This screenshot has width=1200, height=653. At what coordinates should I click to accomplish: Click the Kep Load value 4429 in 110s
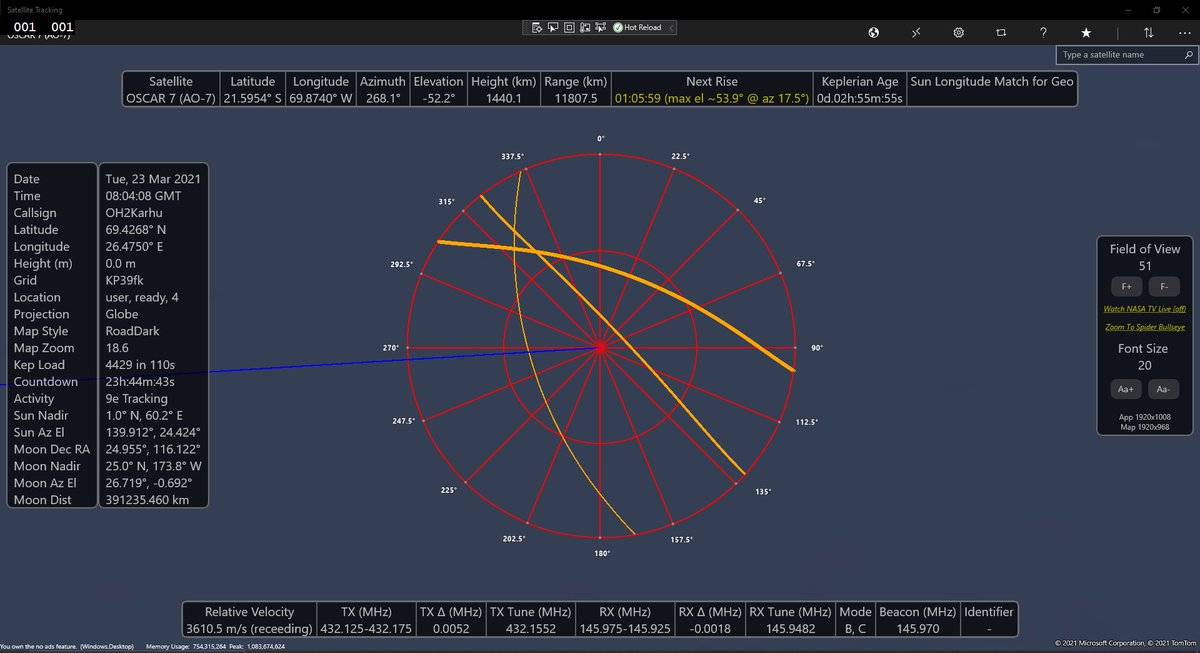coord(140,365)
